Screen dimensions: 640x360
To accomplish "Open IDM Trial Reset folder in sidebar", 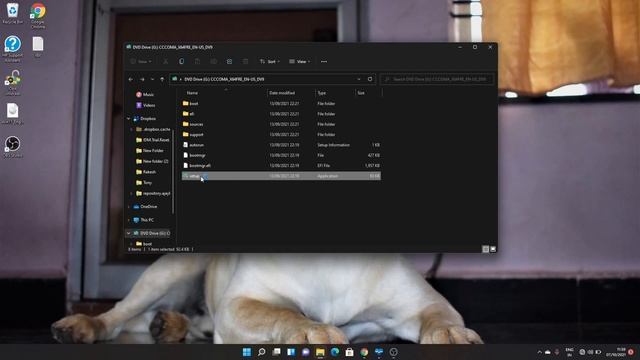I will click(153, 140).
